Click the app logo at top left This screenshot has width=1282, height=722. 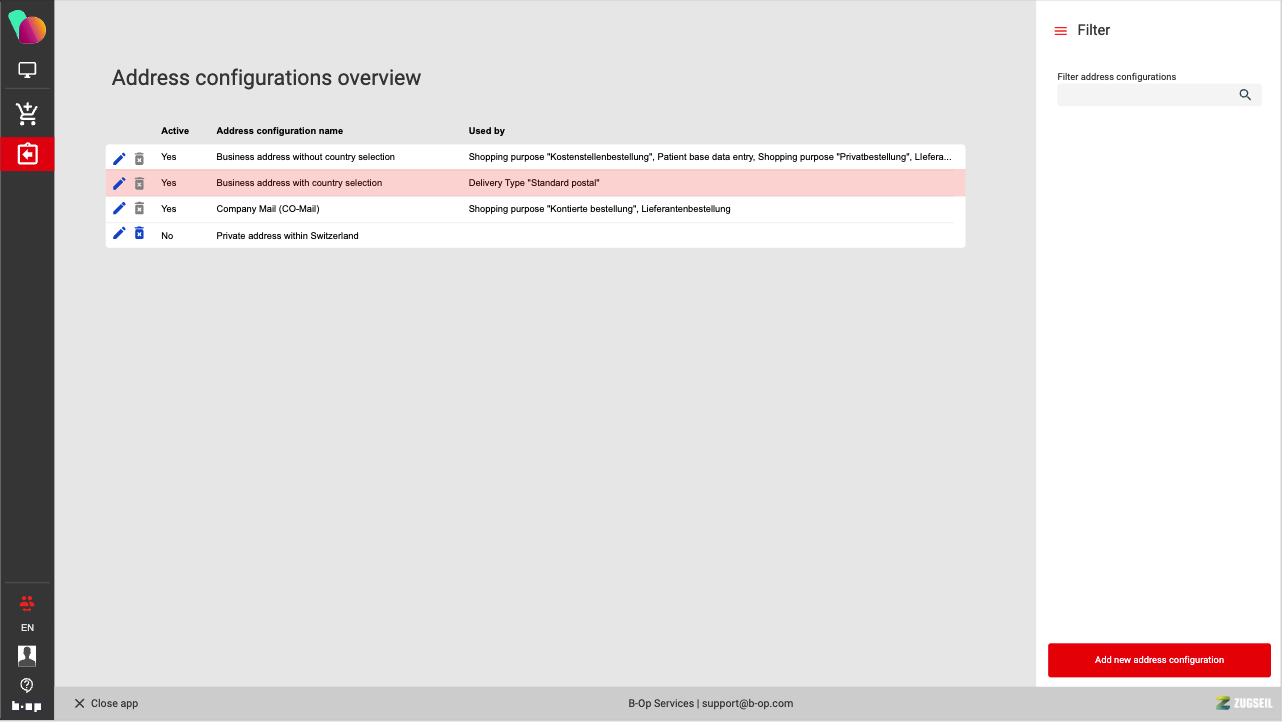27,27
